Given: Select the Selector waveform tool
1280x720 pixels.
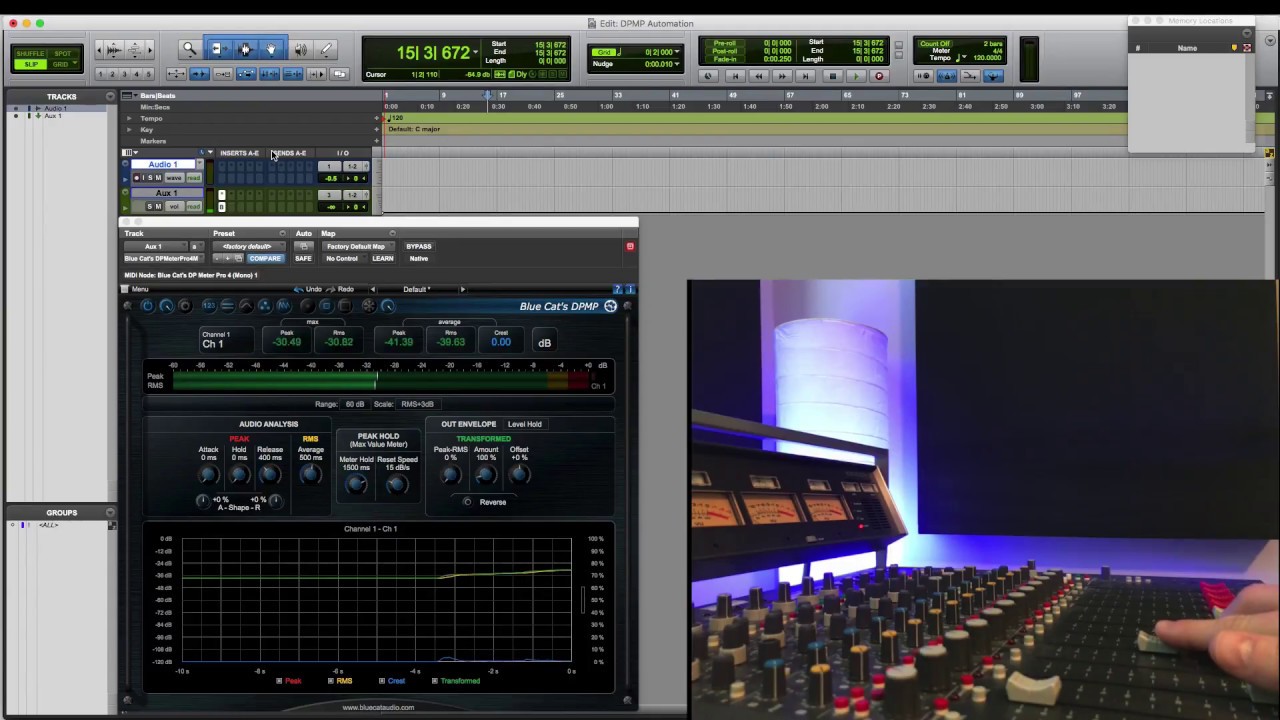Looking at the screenshot, I should tap(245, 49).
